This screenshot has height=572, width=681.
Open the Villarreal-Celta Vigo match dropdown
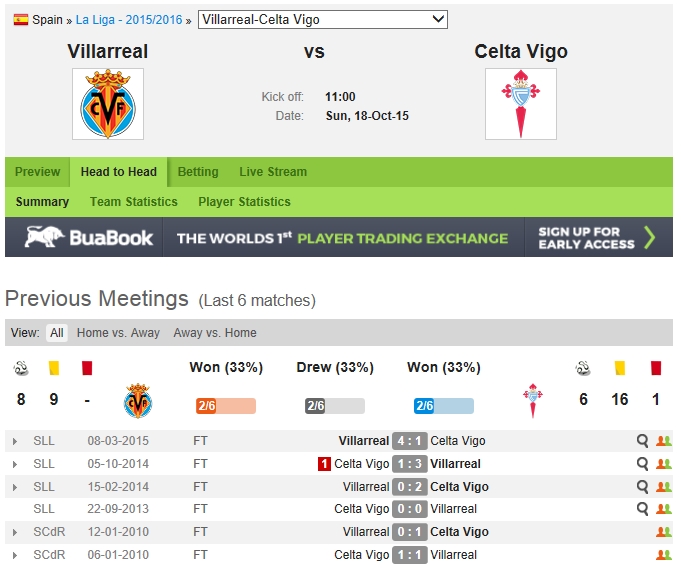pyautogui.click(x=323, y=19)
